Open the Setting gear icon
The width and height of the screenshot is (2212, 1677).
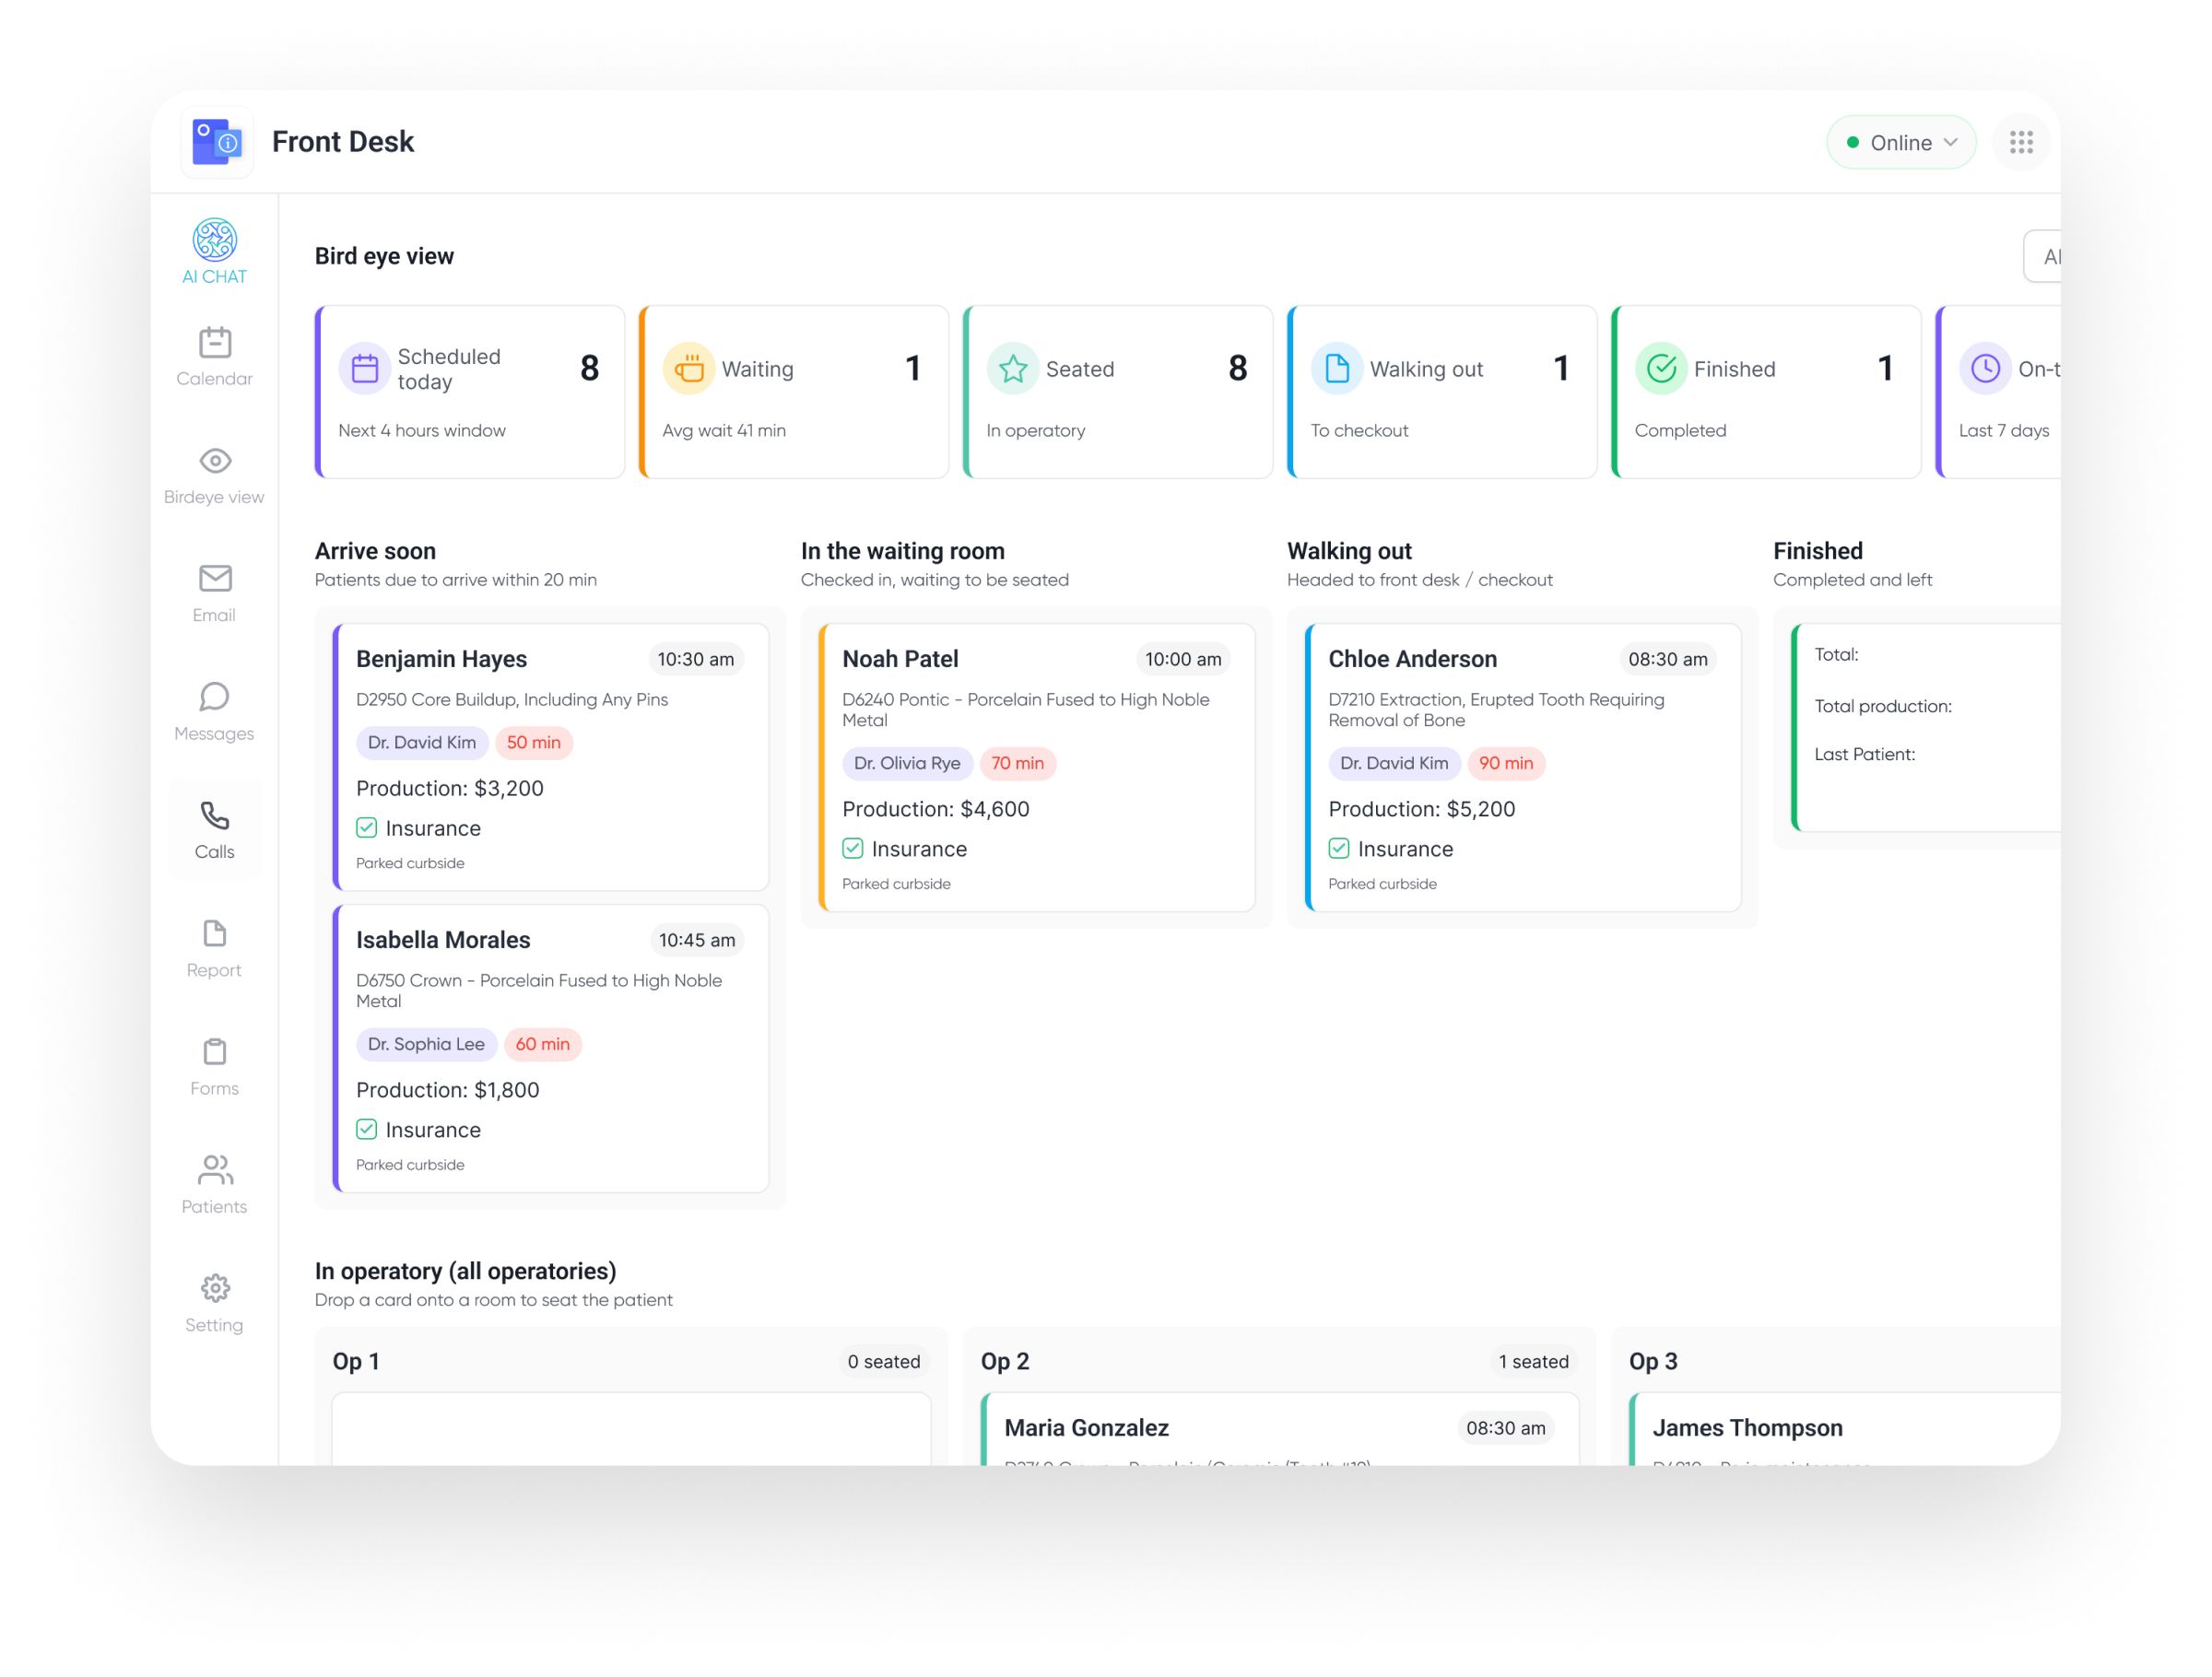pos(214,1288)
